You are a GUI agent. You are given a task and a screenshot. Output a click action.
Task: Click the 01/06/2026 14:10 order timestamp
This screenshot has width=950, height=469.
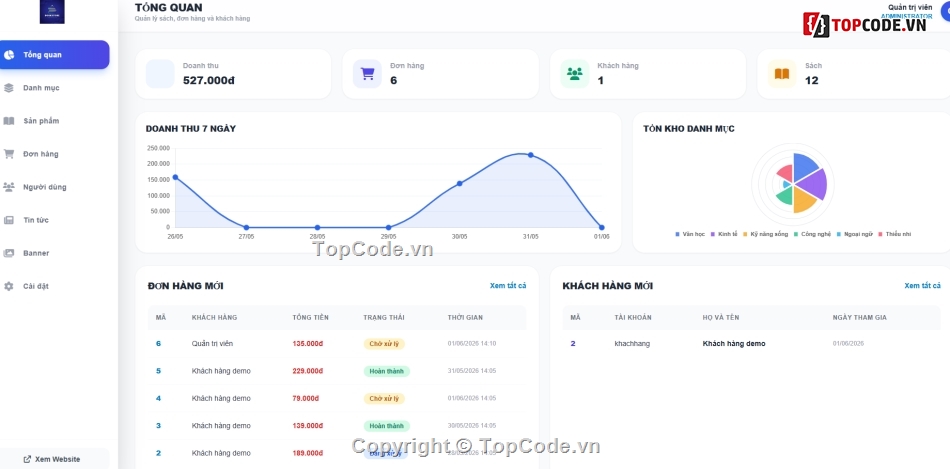[x=472, y=344]
